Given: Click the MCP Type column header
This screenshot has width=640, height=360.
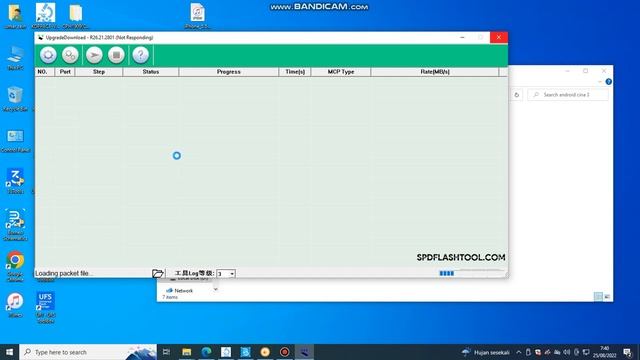Looking at the screenshot, I should (x=341, y=72).
